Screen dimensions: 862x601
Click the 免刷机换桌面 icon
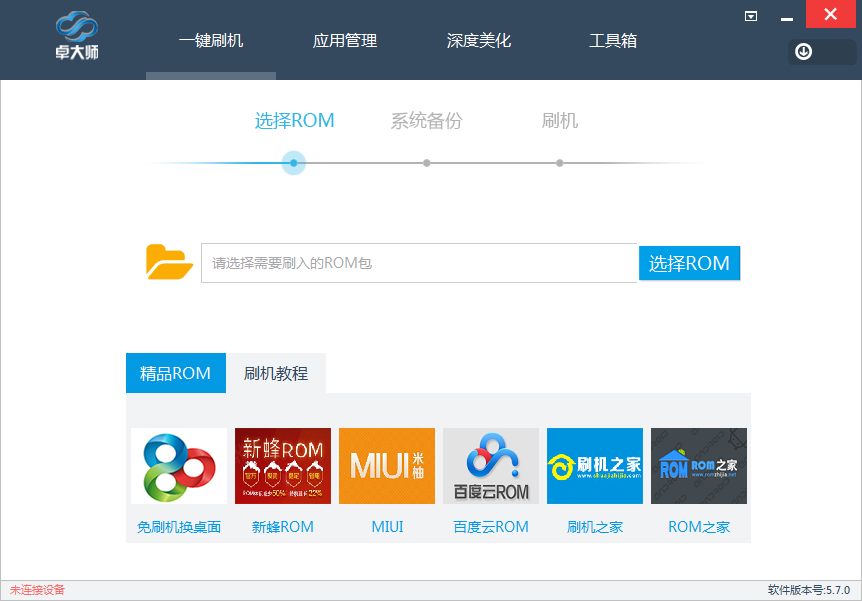click(x=178, y=465)
